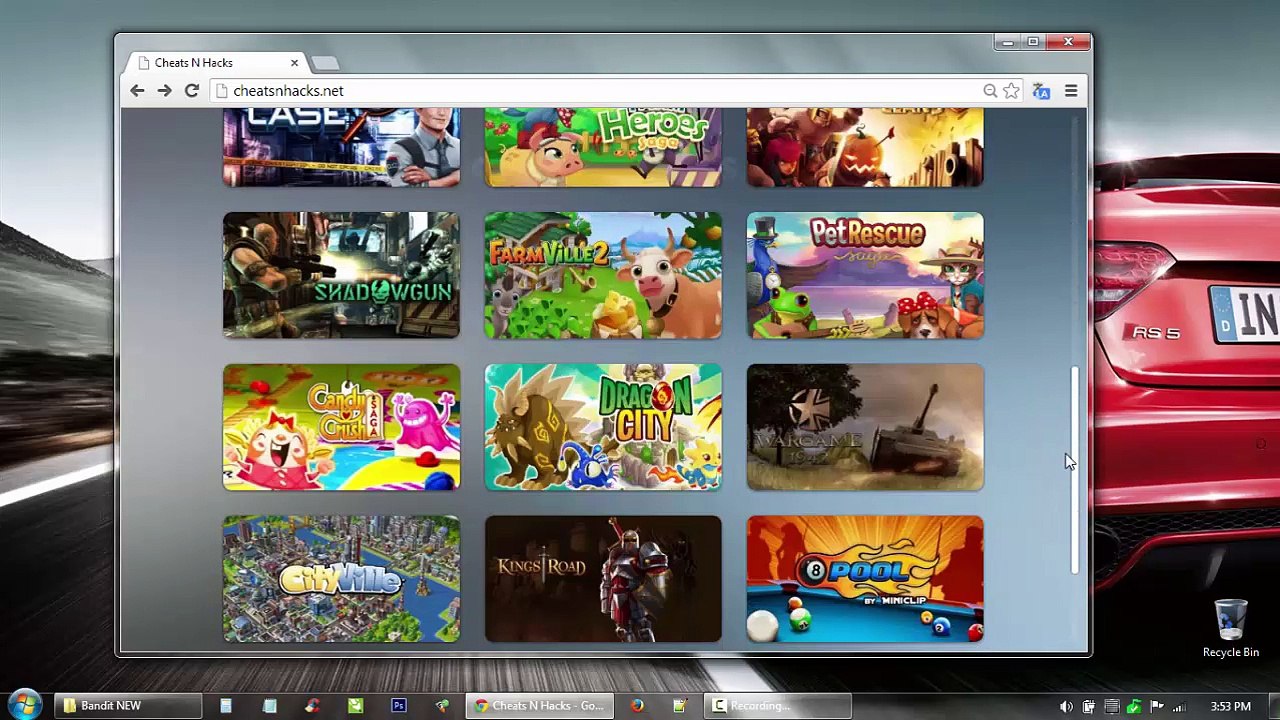Go back to the previous page
The image size is (1280, 720).
coord(137,91)
